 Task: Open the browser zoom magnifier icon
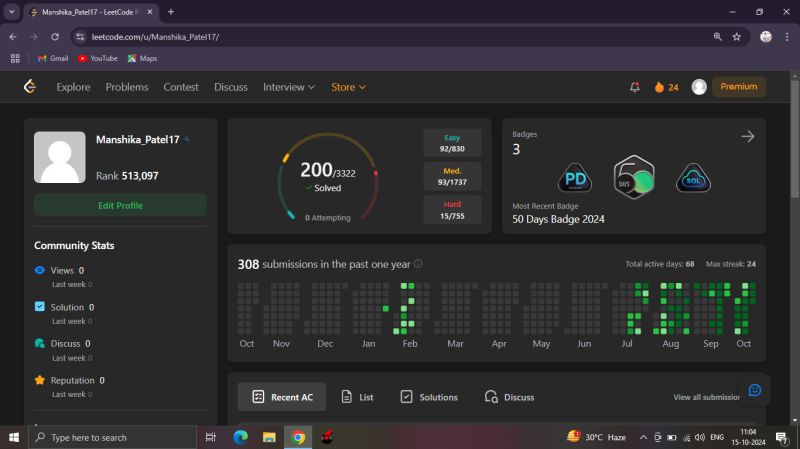717,37
